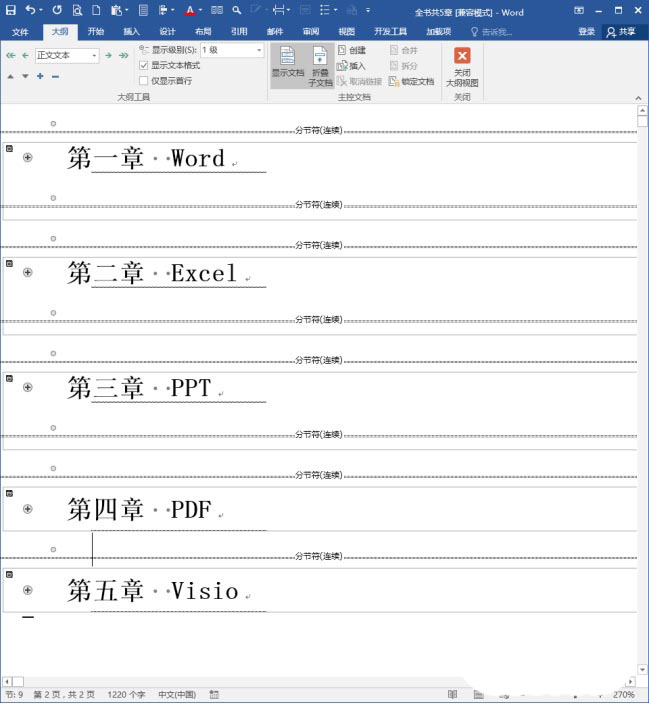
Task: Undo the last action
Action: point(30,10)
